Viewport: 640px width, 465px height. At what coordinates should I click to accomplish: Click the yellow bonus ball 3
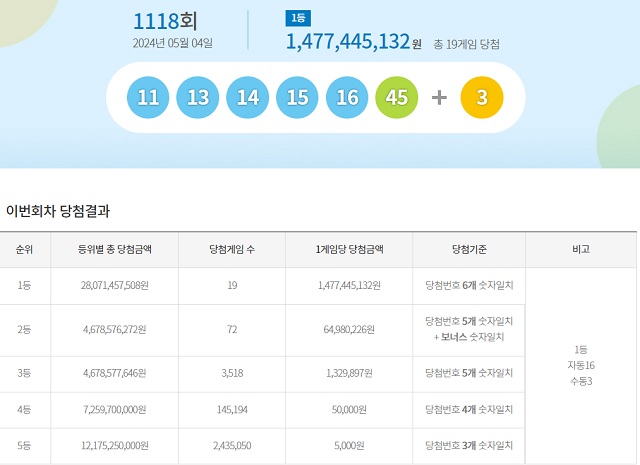(x=482, y=97)
